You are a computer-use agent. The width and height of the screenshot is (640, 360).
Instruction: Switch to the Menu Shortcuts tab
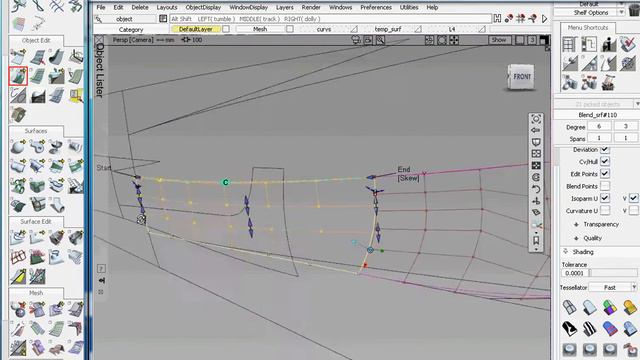click(588, 27)
